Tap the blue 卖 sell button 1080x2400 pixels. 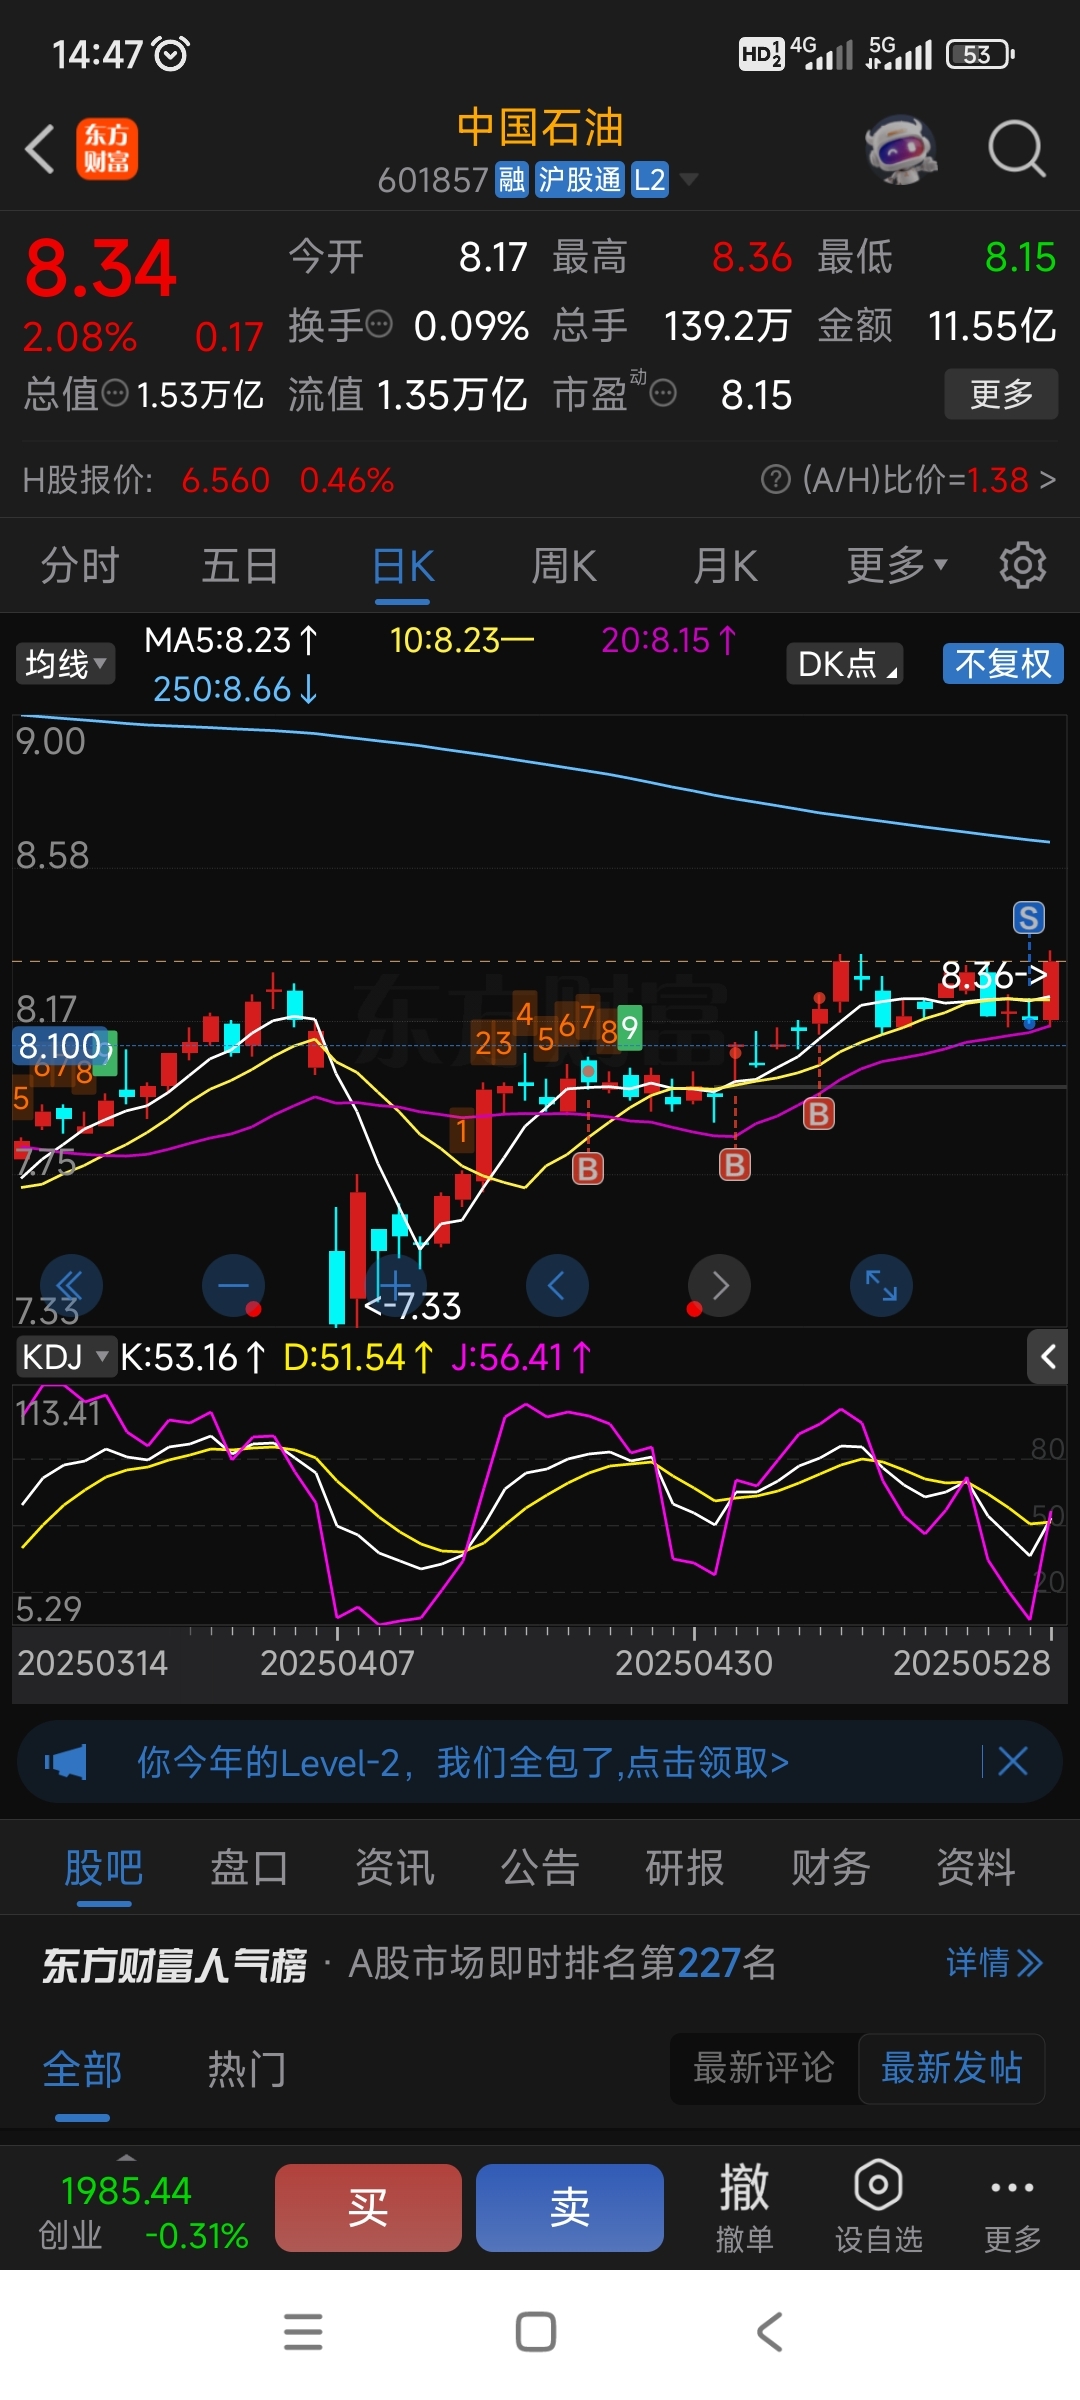pyautogui.click(x=570, y=2207)
